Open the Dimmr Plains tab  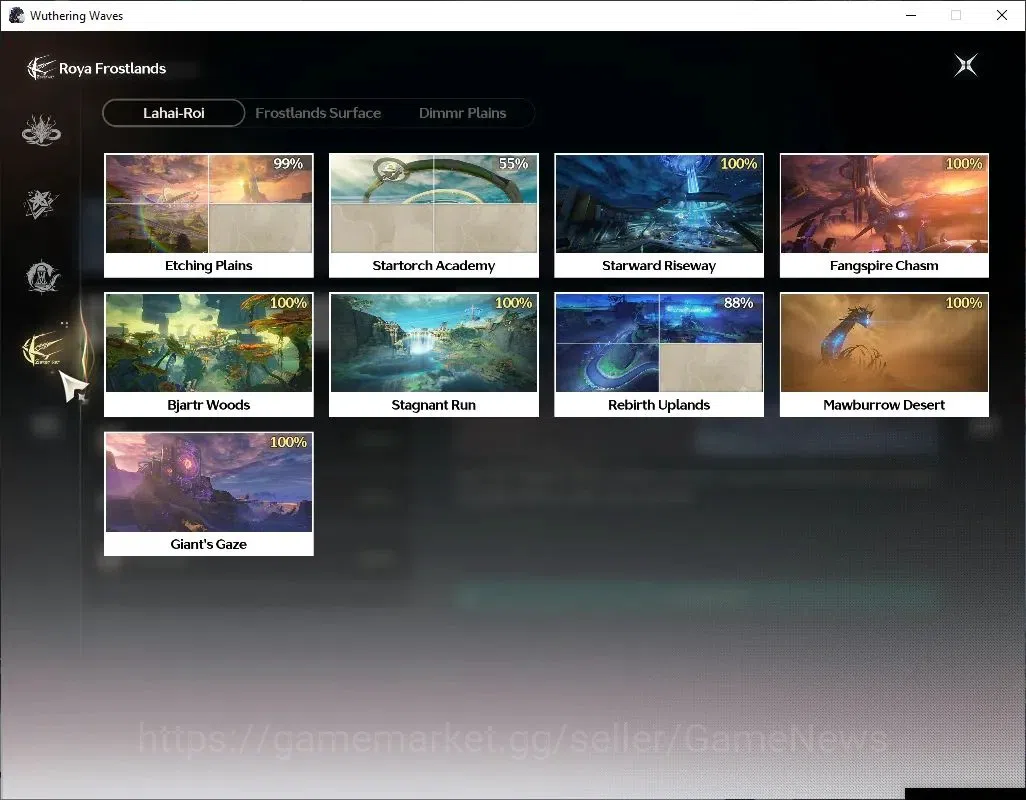point(462,113)
